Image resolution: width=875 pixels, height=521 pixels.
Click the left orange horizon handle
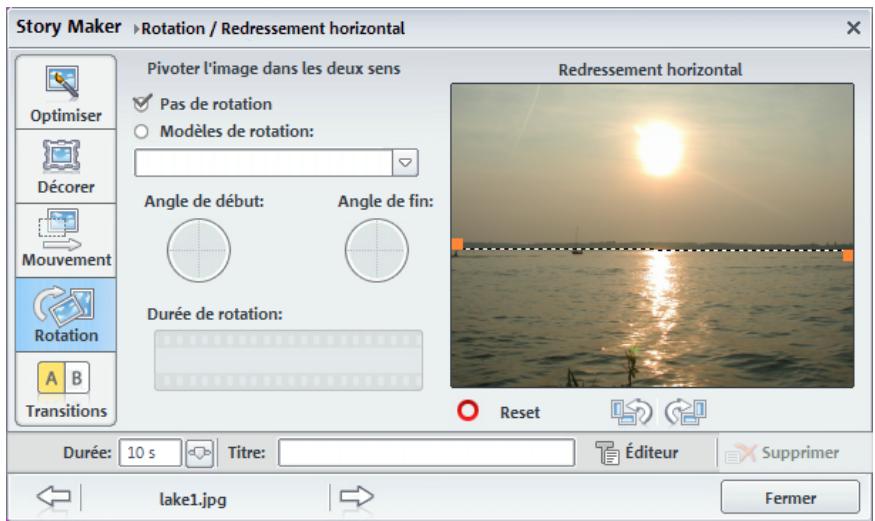click(x=457, y=244)
